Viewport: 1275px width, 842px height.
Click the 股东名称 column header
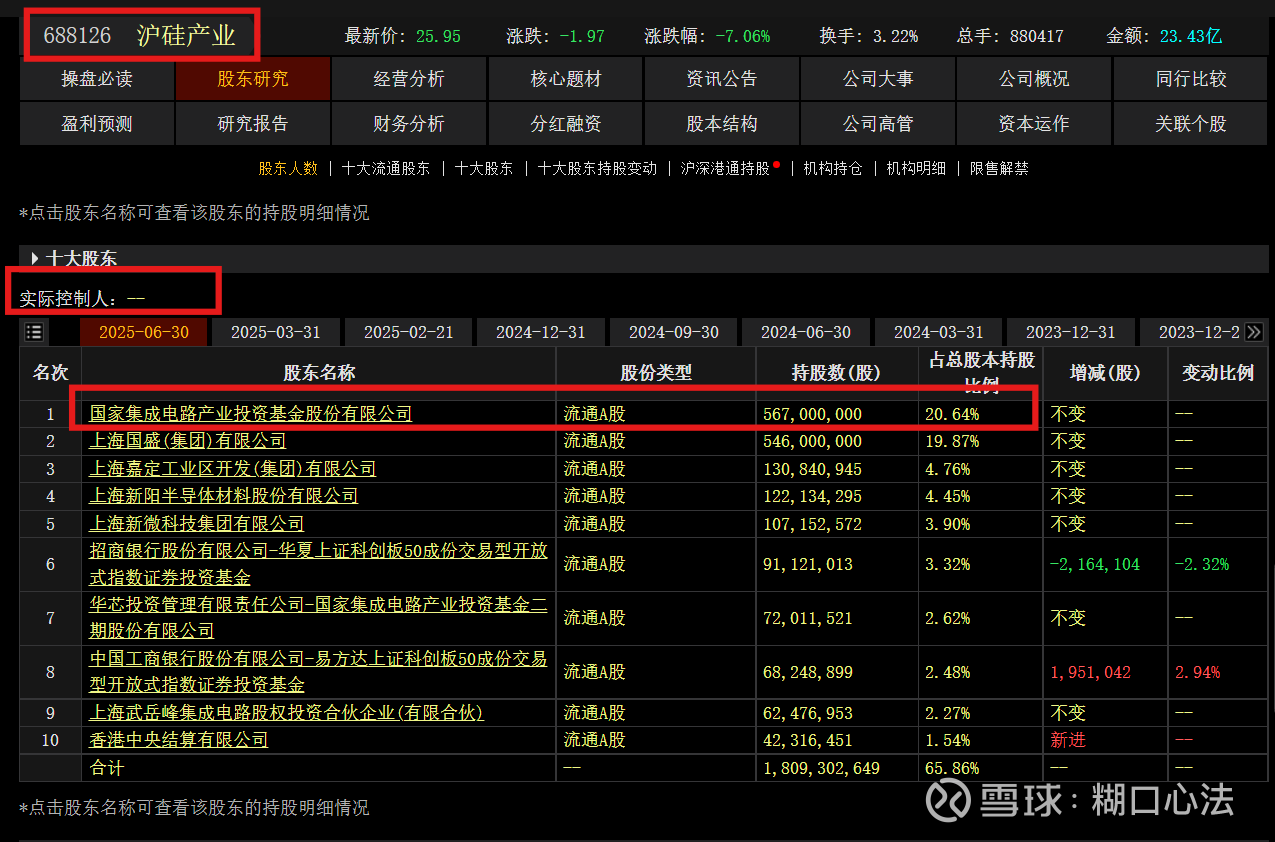coord(319,373)
